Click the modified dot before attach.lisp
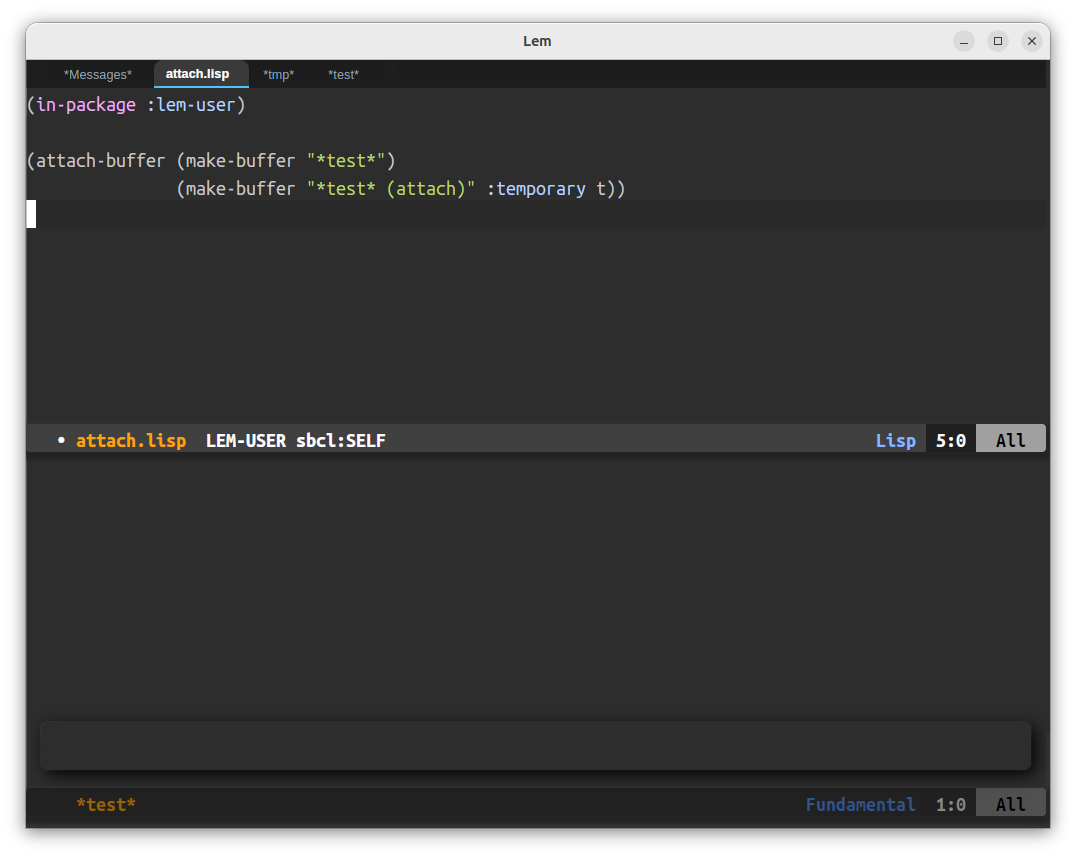 click(61, 440)
